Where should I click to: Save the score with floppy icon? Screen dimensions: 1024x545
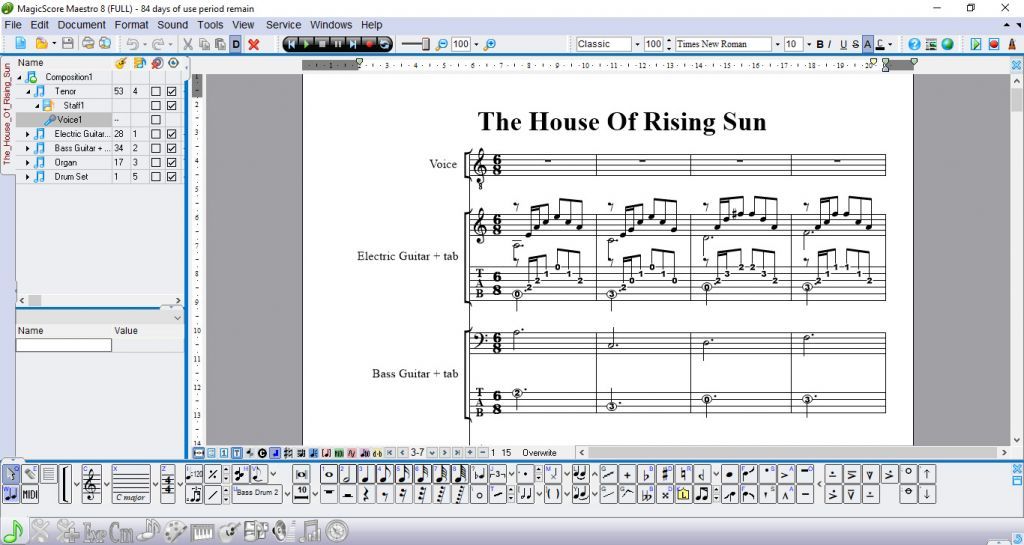[x=68, y=44]
